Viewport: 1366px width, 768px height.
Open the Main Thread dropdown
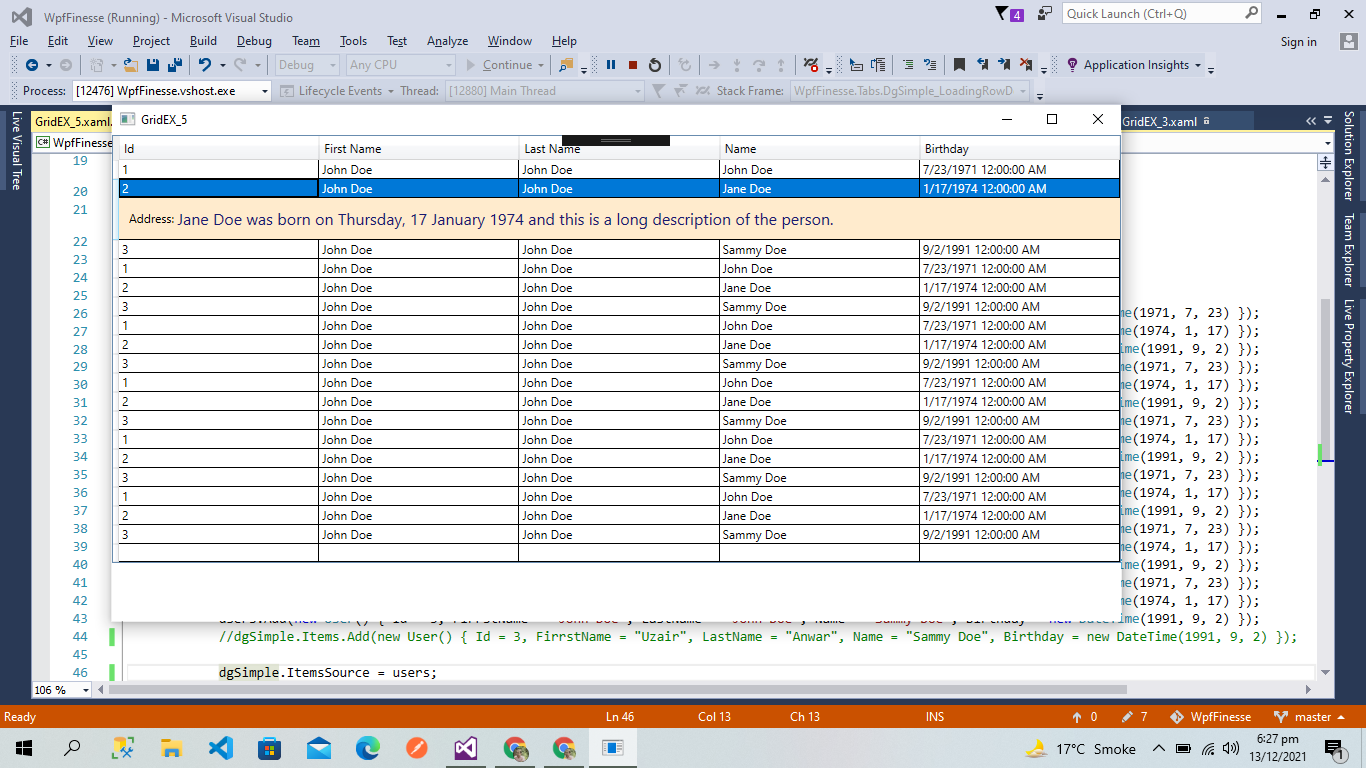click(544, 91)
